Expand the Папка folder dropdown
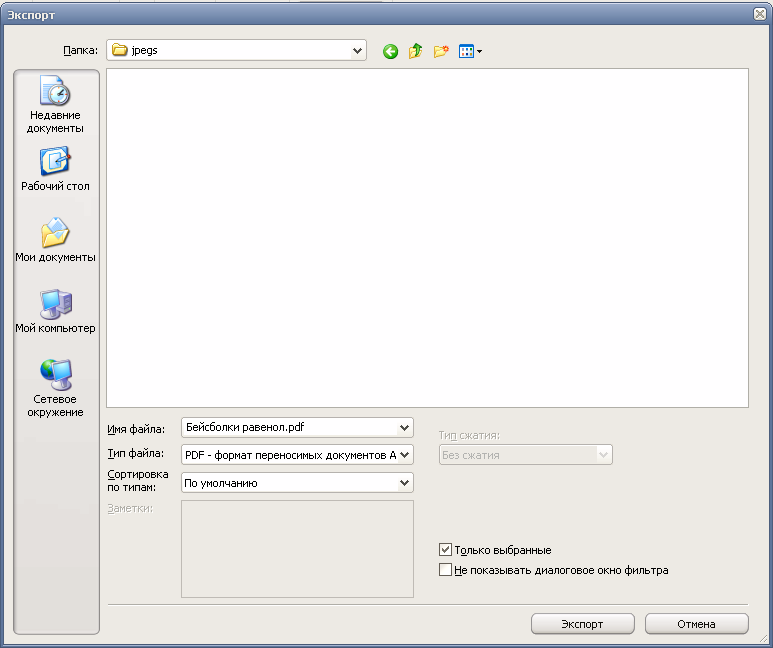 tap(357, 50)
